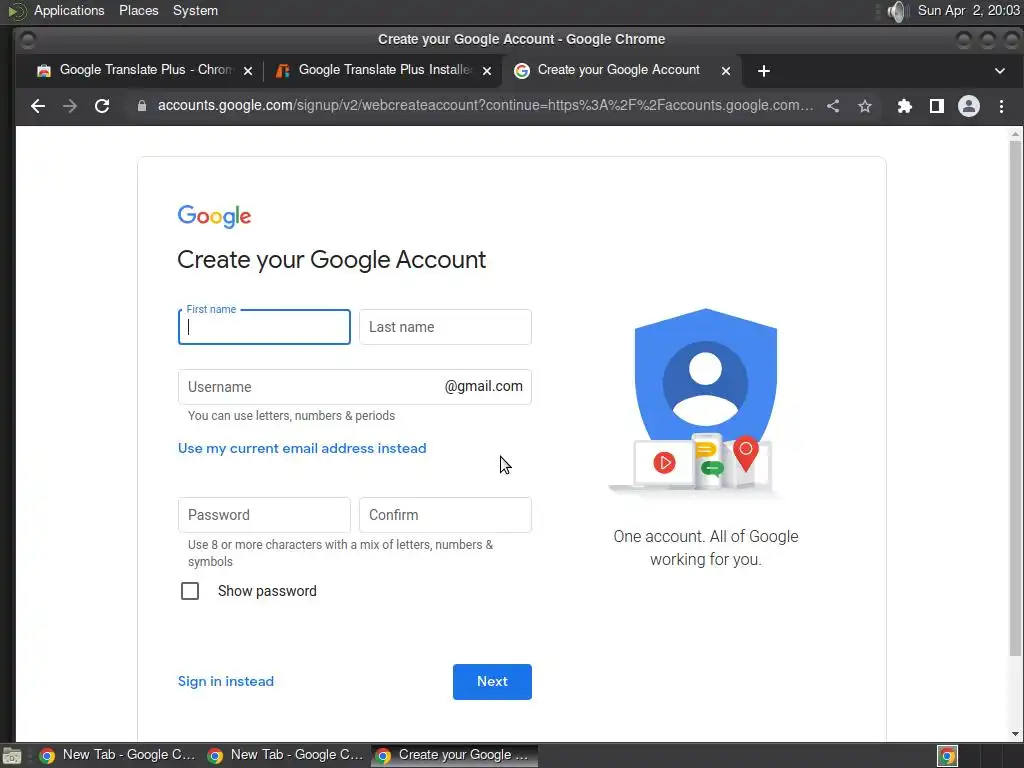Close the Create your Google Account tab

pyautogui.click(x=726, y=71)
